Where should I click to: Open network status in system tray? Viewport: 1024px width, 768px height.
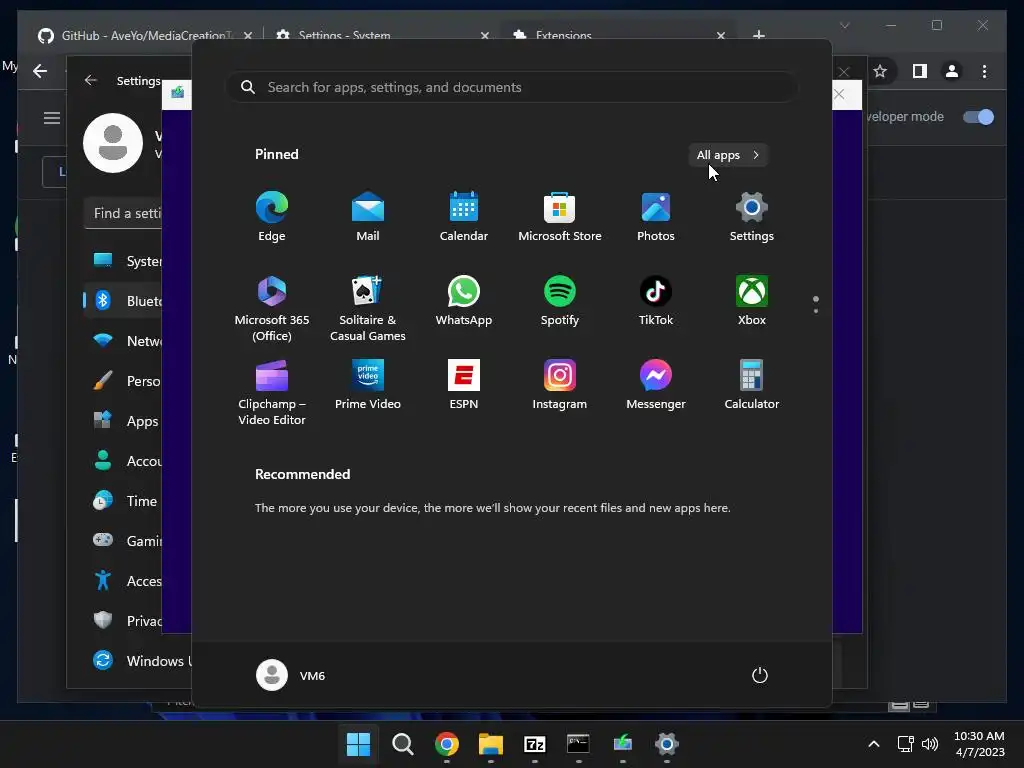click(x=905, y=744)
